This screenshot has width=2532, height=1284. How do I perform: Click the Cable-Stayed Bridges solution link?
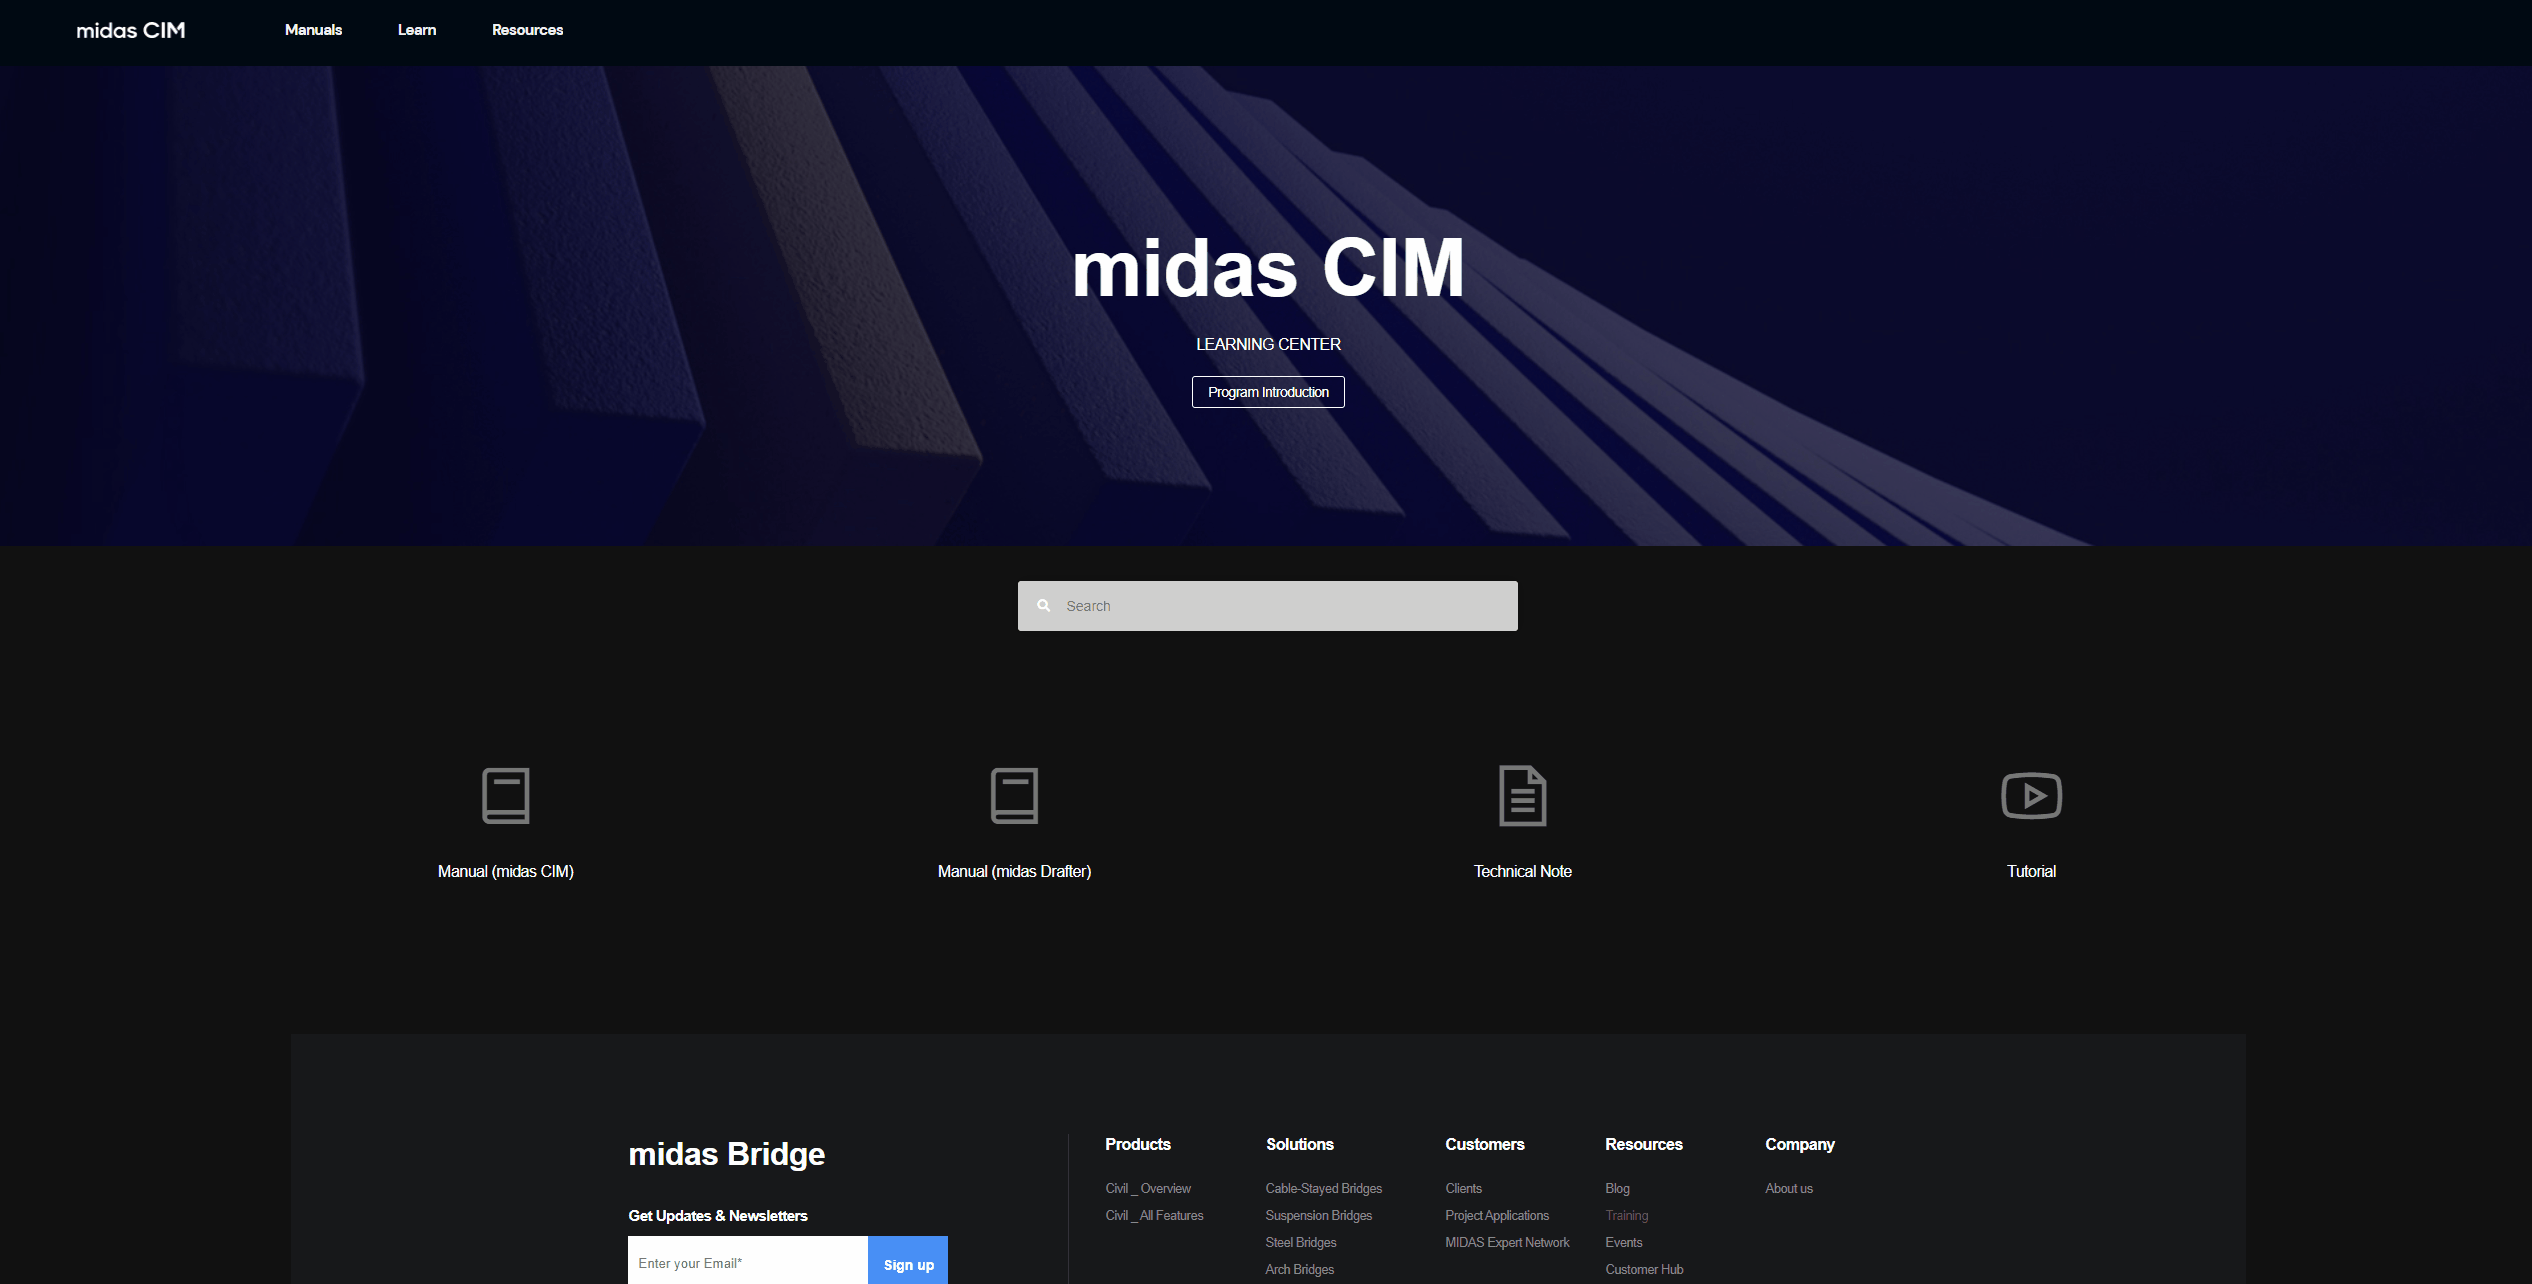(1322, 1187)
